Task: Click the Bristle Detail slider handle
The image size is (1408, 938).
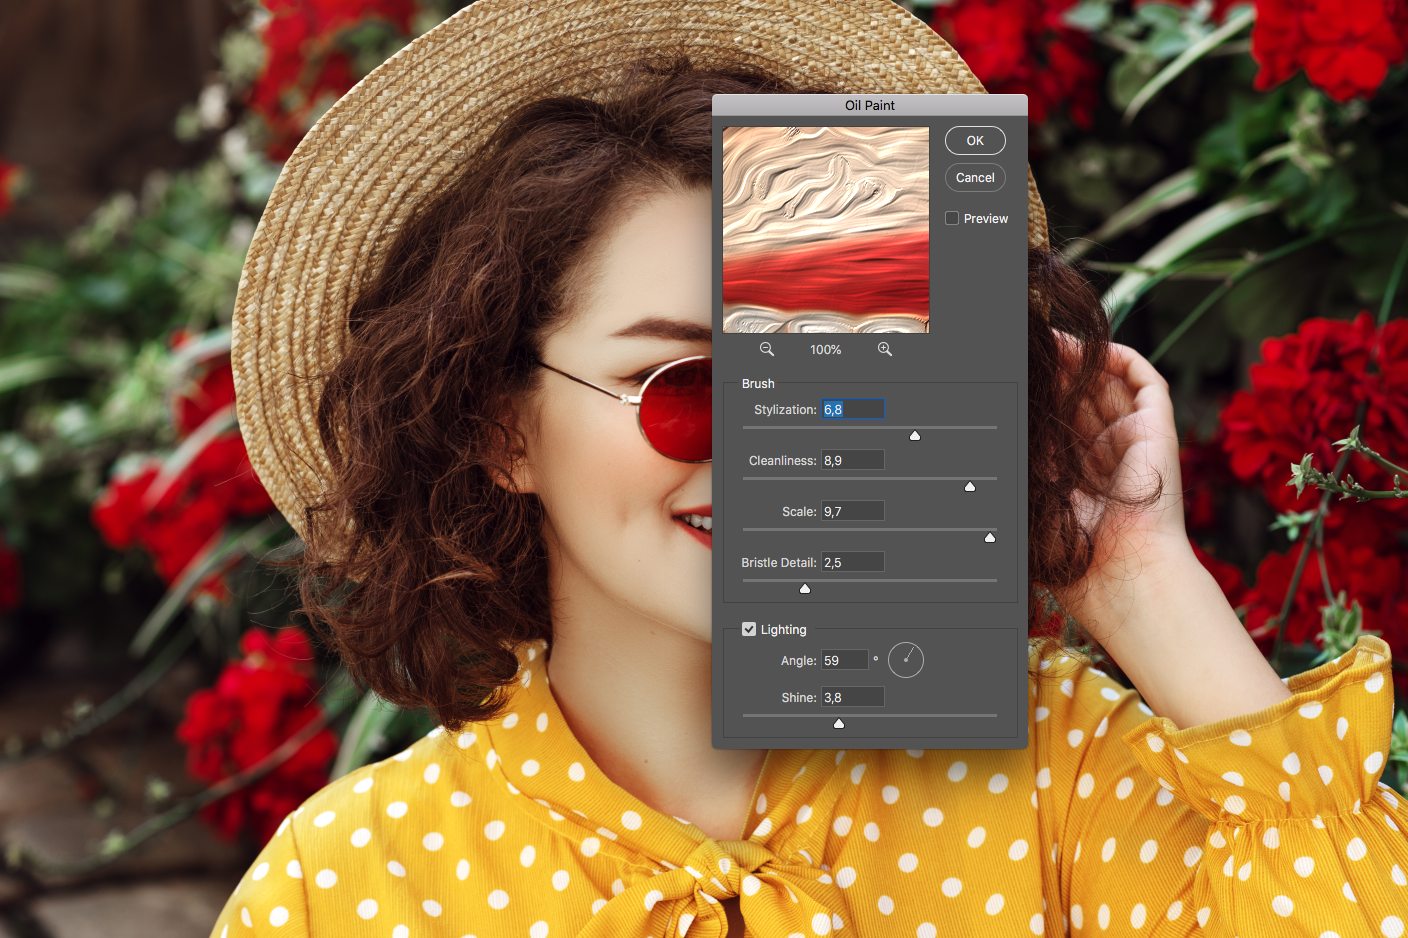Action: [x=805, y=589]
